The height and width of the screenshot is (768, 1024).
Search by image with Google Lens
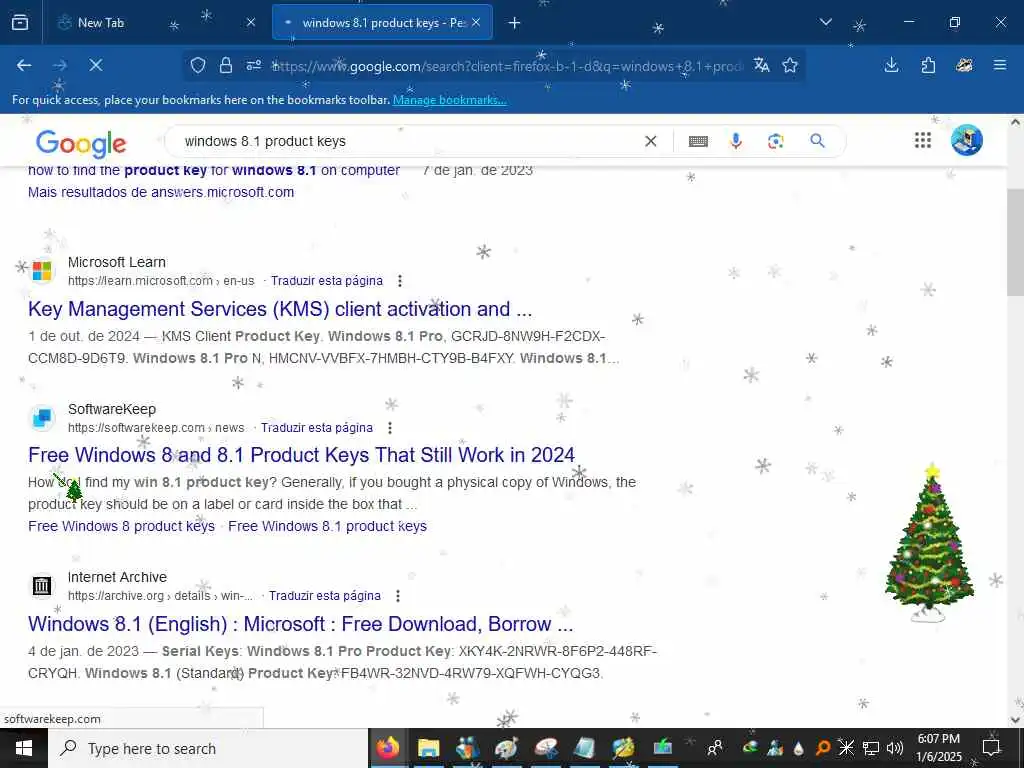pyautogui.click(x=776, y=141)
